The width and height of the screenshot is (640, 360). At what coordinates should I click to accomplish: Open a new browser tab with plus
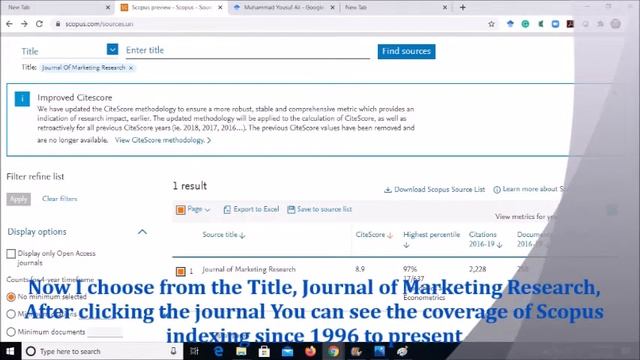(462, 7)
